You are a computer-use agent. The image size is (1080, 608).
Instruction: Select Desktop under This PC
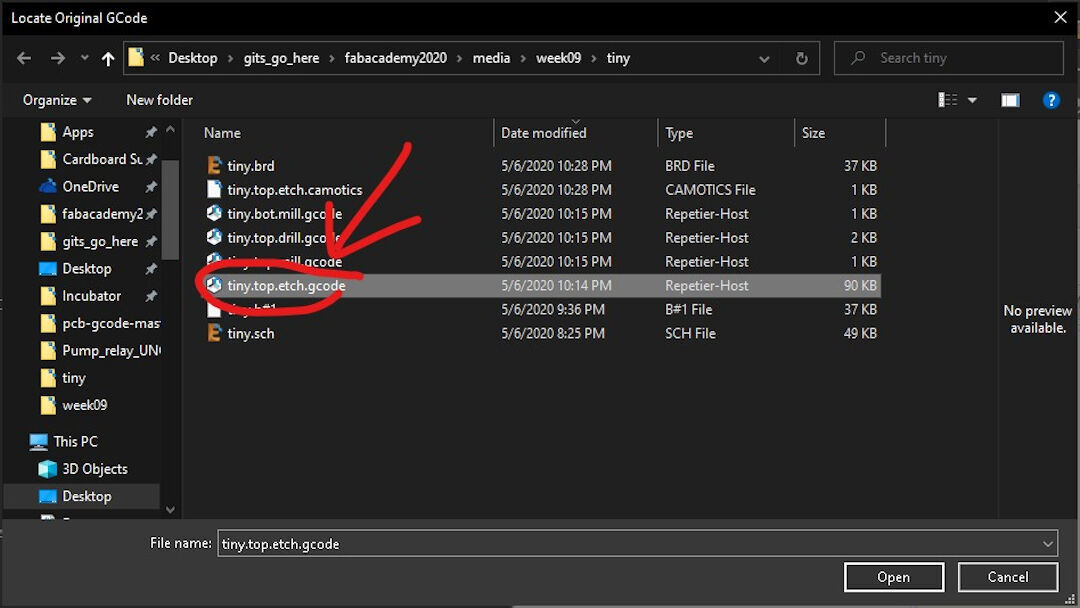click(x=86, y=496)
